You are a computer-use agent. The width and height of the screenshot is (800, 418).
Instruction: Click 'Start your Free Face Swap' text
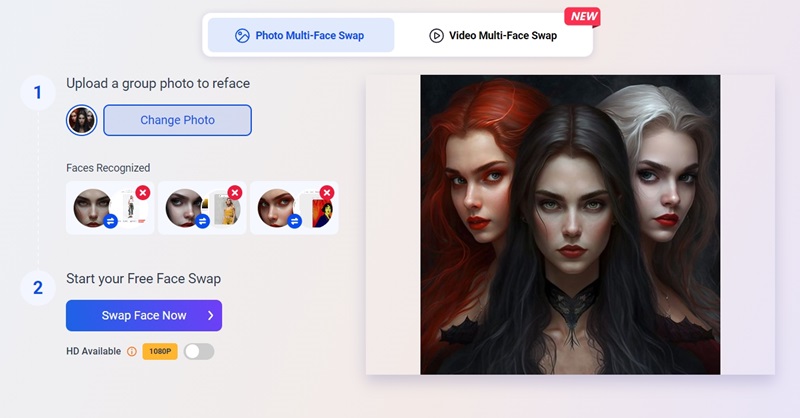click(x=143, y=279)
